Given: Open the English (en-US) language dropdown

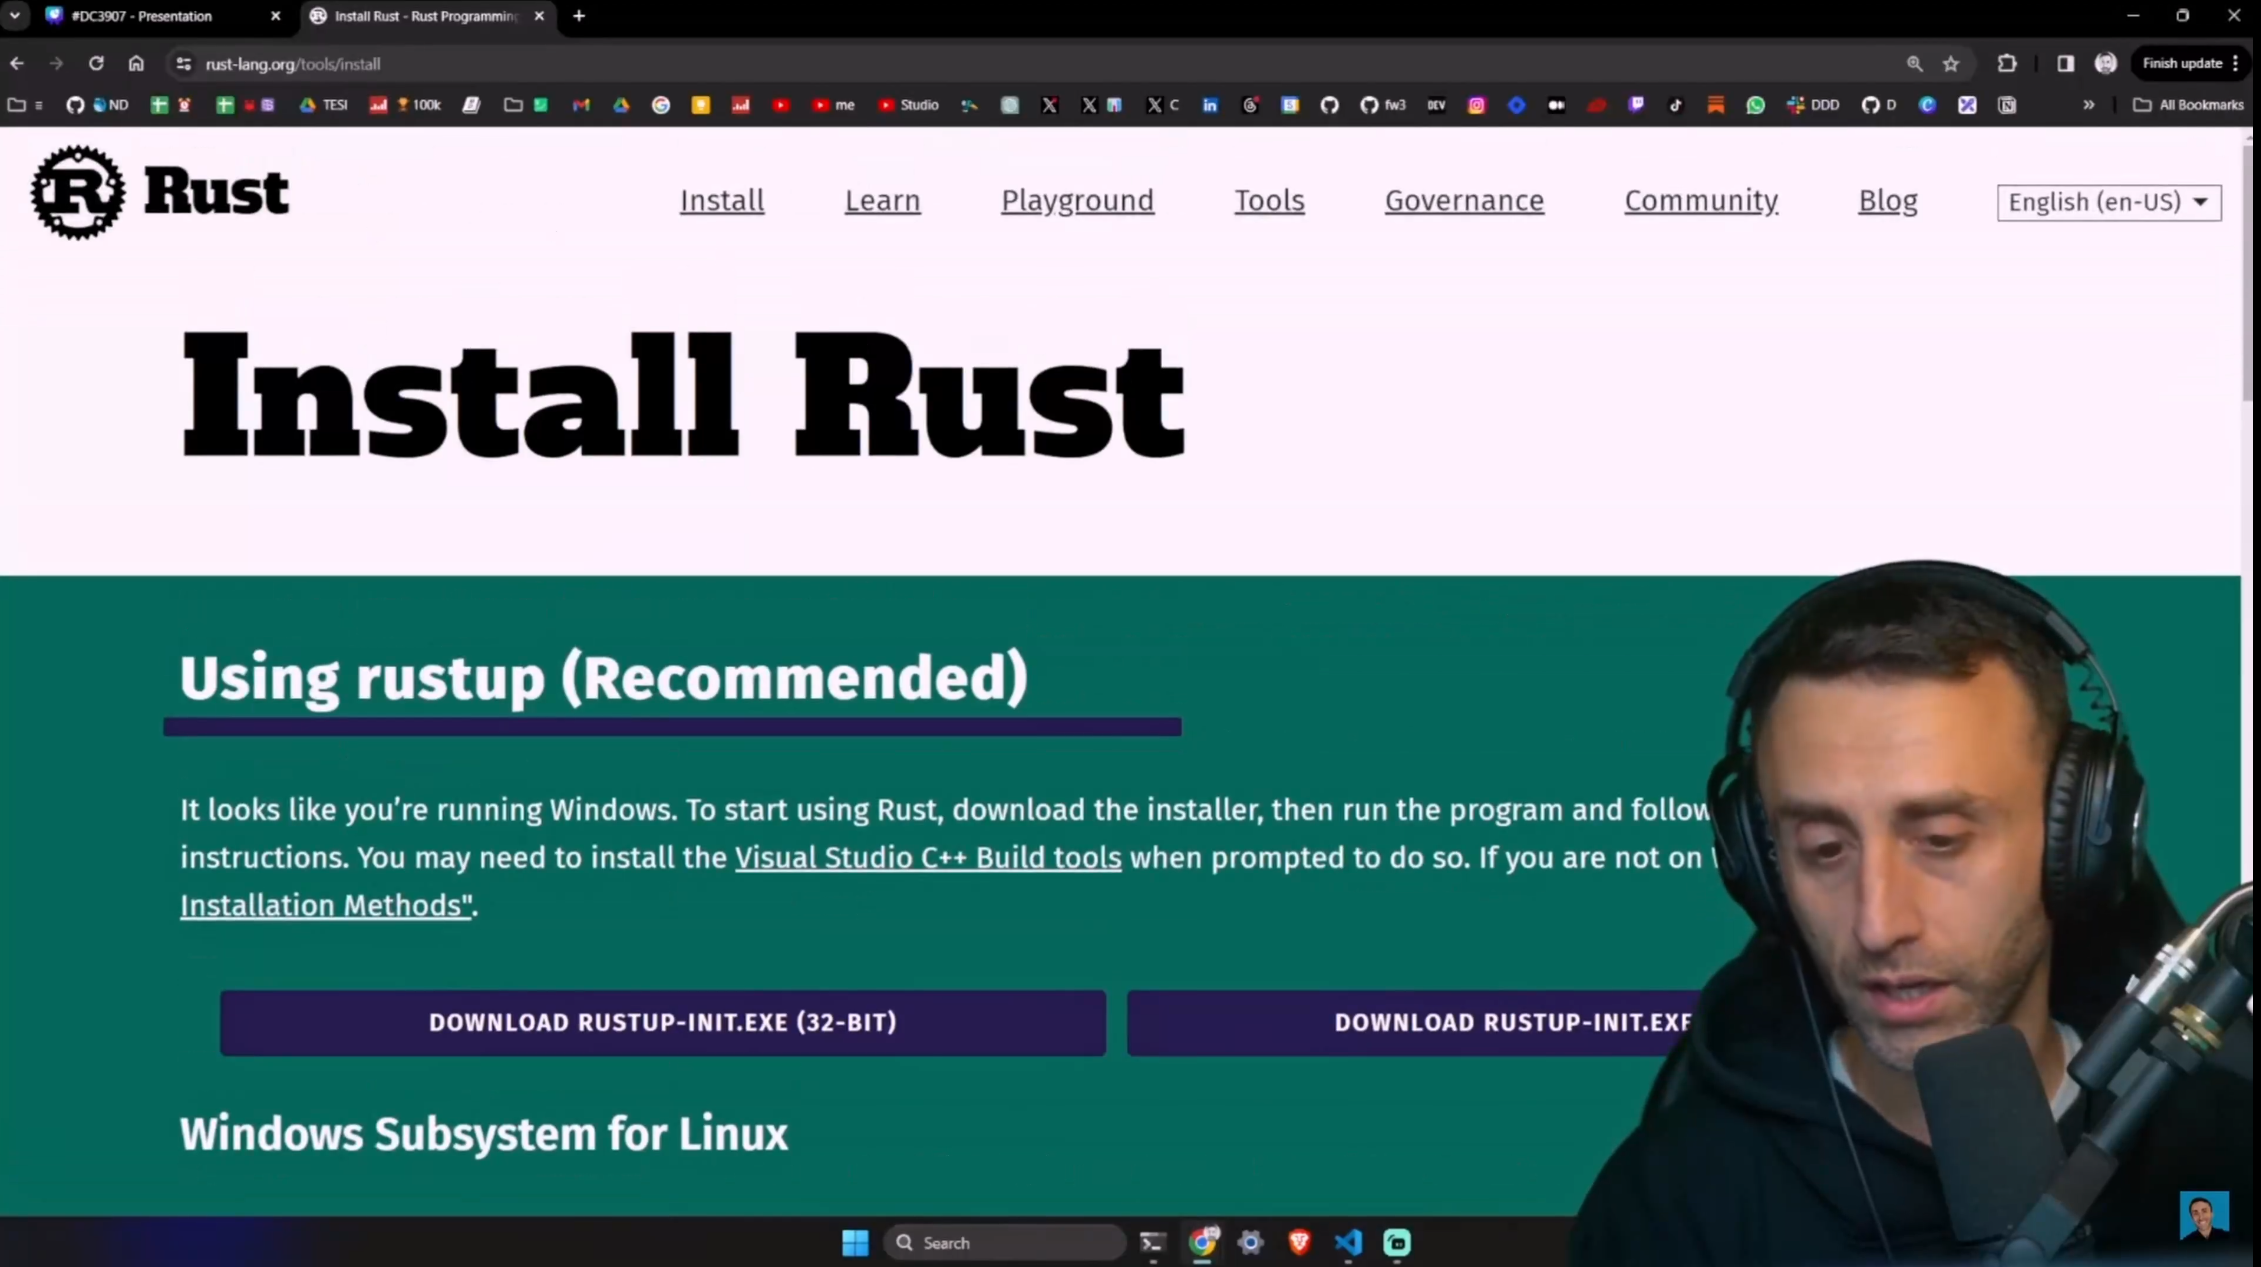Looking at the screenshot, I should coord(2108,201).
